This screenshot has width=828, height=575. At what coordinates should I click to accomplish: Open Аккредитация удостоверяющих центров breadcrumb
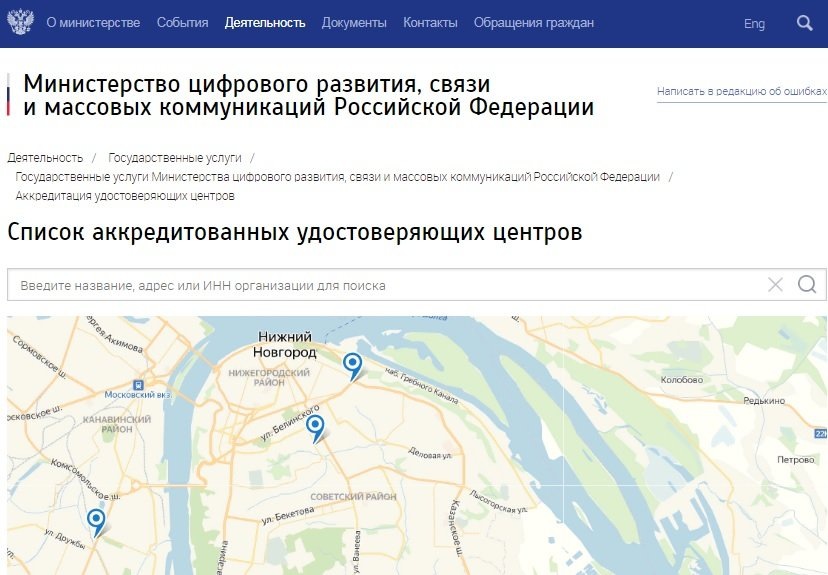coord(125,196)
